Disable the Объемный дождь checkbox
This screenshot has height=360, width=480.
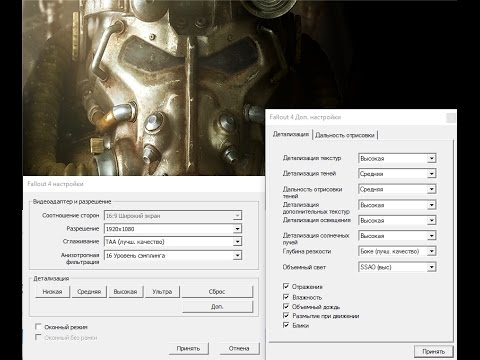coord(286,306)
